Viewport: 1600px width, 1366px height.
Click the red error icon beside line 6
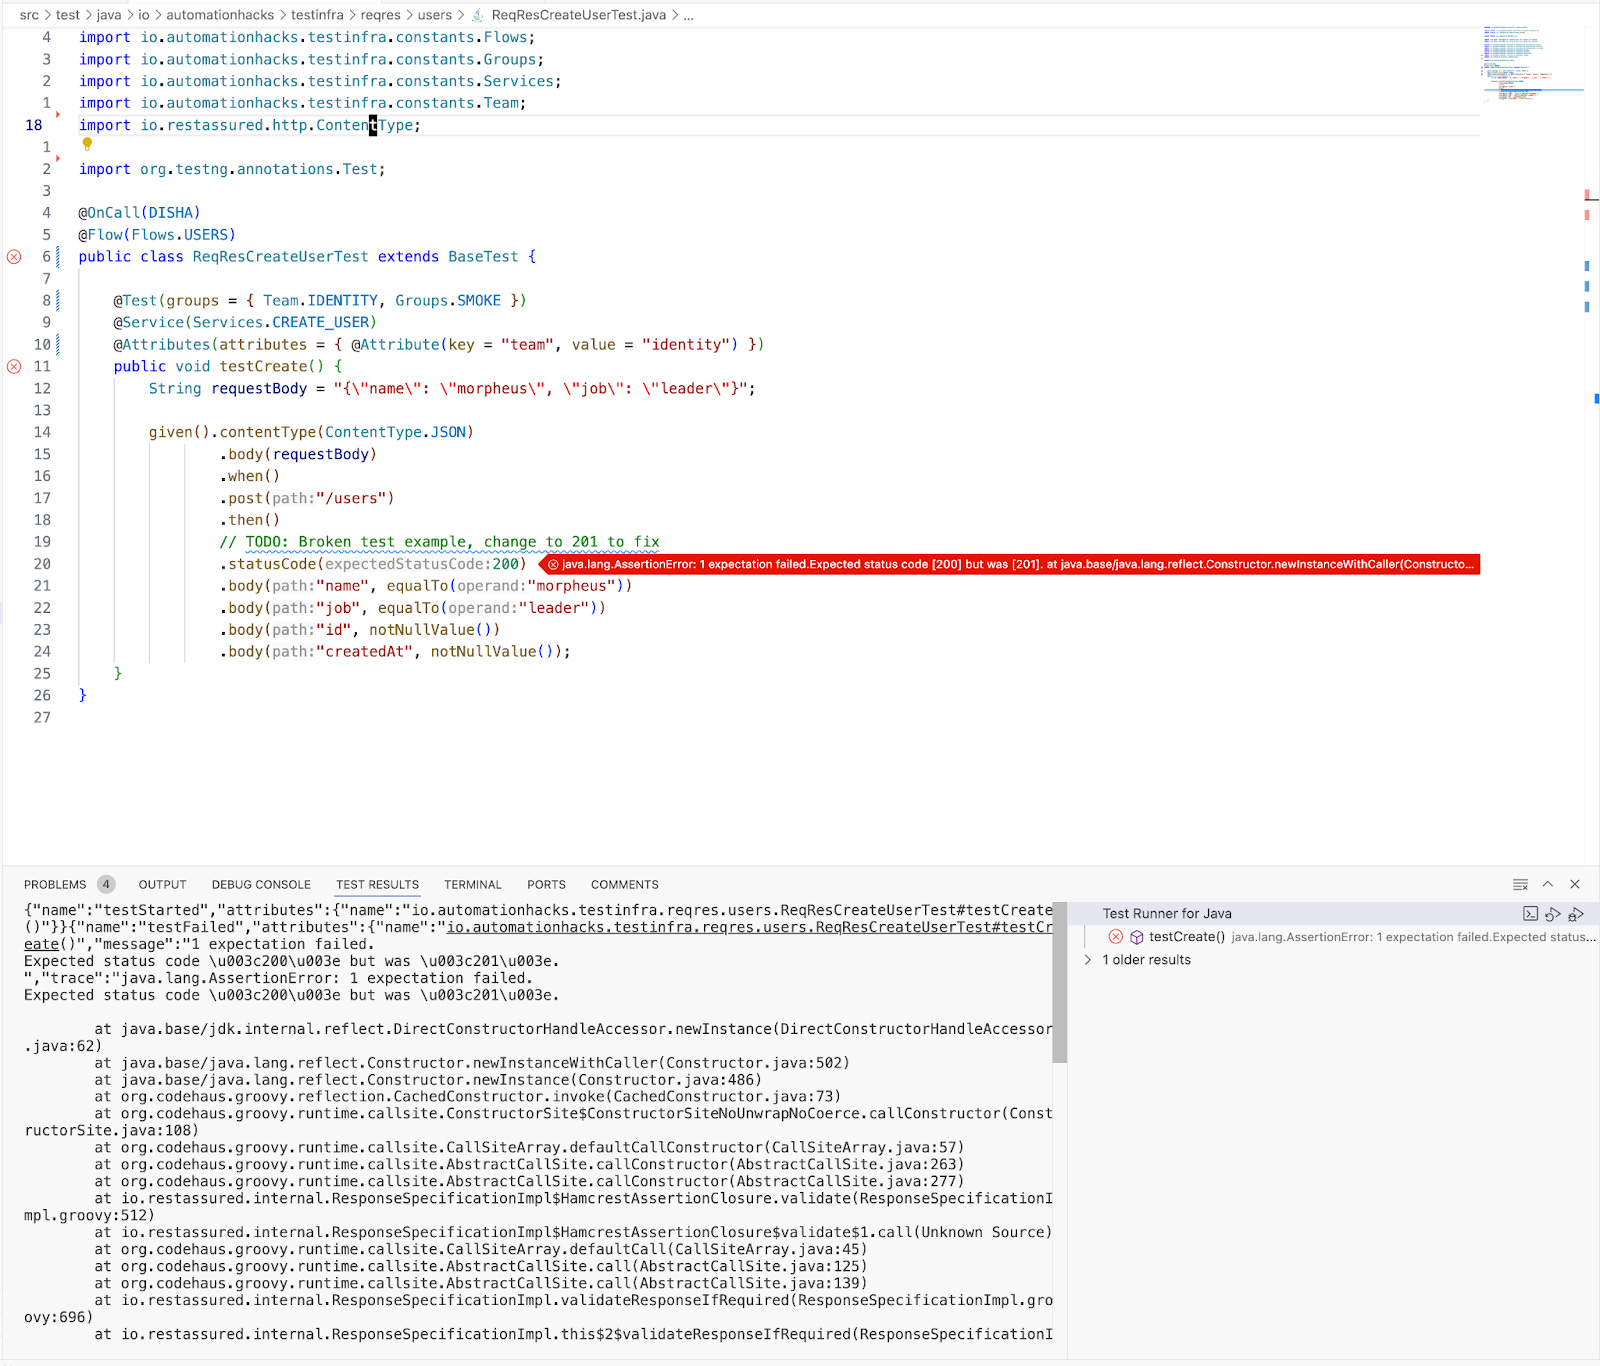tap(14, 256)
